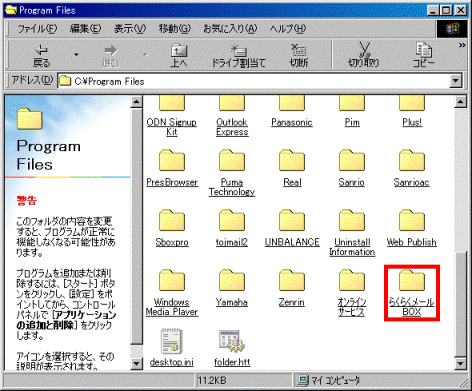This screenshot has height=391, width=472.
Task: Select the PresBrowser folder
Action: pyautogui.click(x=172, y=168)
